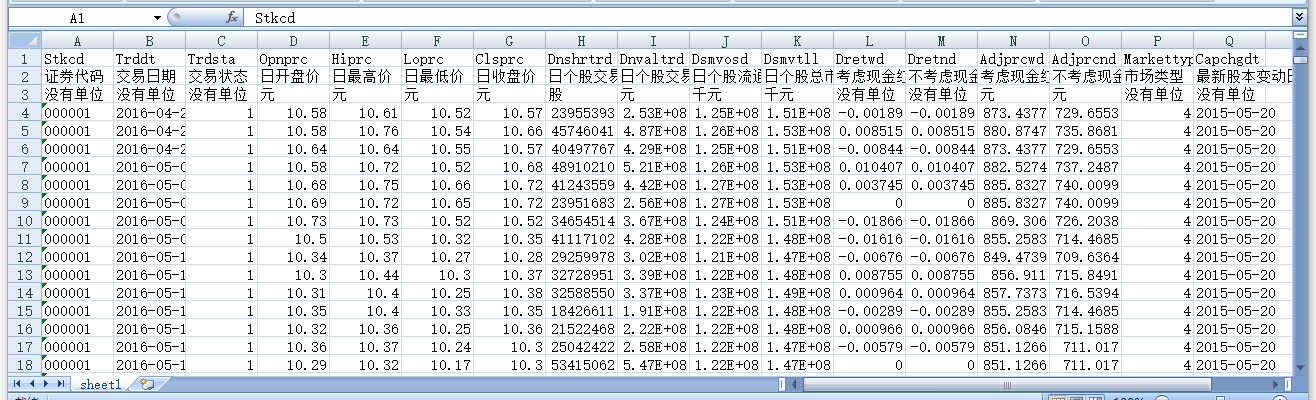Click the Dnvaltrd header cell
Screen dimensions: 1316x400
pos(653,58)
